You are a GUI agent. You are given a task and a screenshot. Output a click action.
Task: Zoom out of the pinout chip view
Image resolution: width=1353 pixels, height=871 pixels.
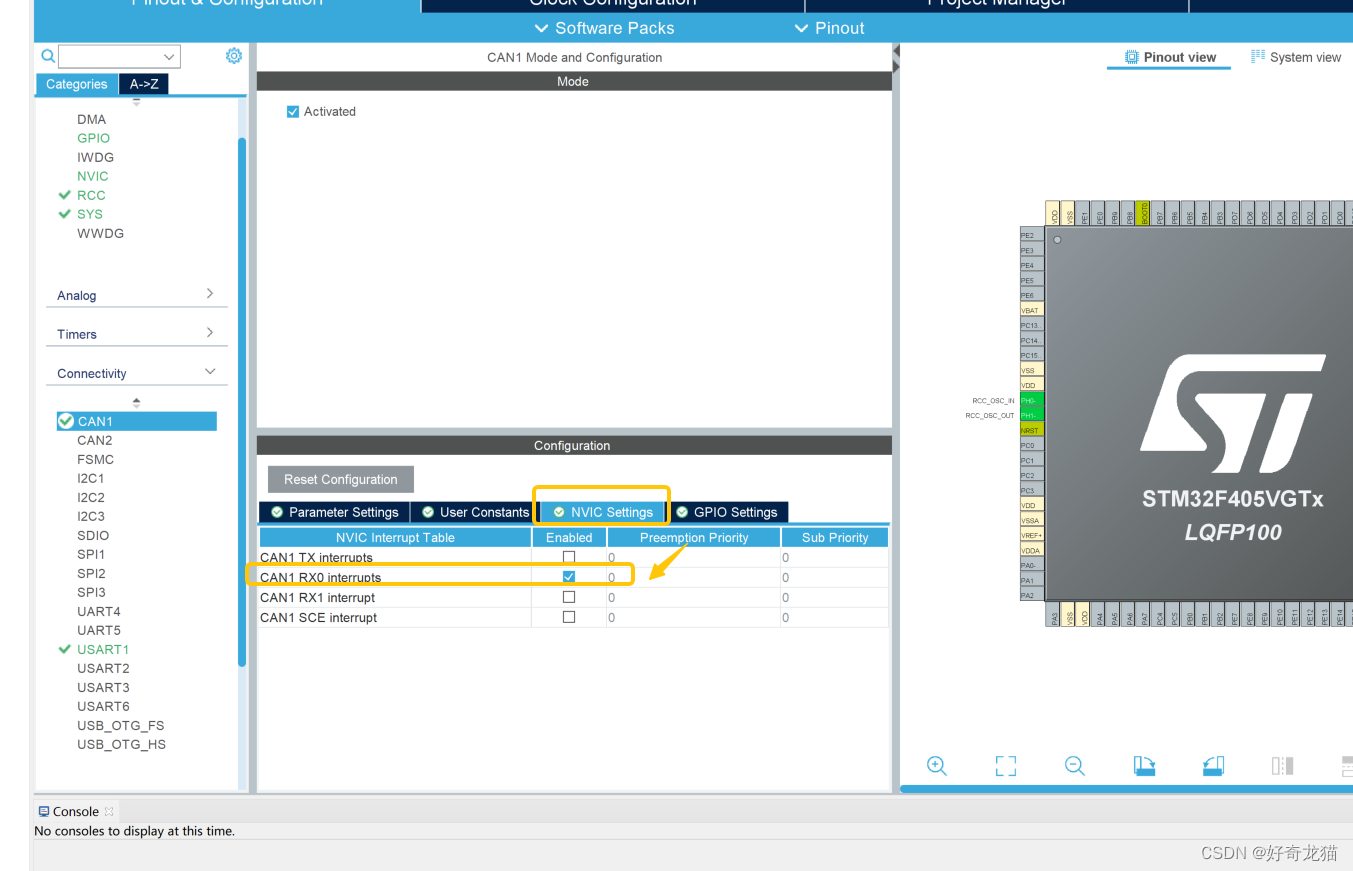(1075, 766)
